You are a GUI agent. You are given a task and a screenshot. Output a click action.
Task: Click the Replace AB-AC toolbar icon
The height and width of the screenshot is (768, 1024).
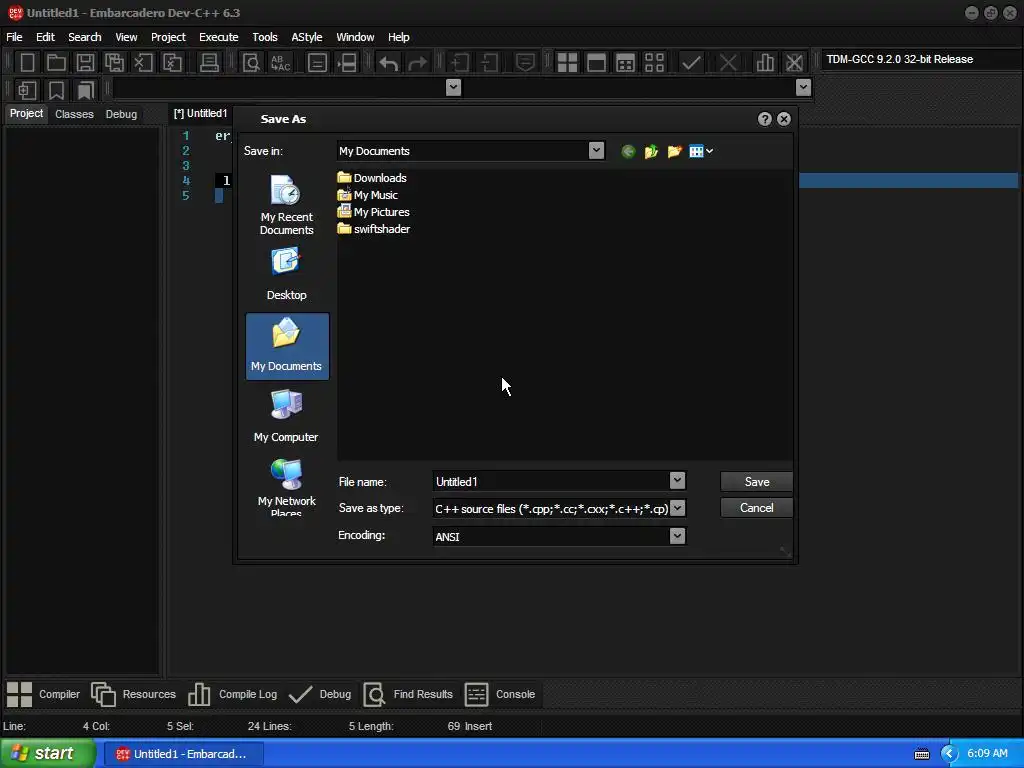click(280, 63)
